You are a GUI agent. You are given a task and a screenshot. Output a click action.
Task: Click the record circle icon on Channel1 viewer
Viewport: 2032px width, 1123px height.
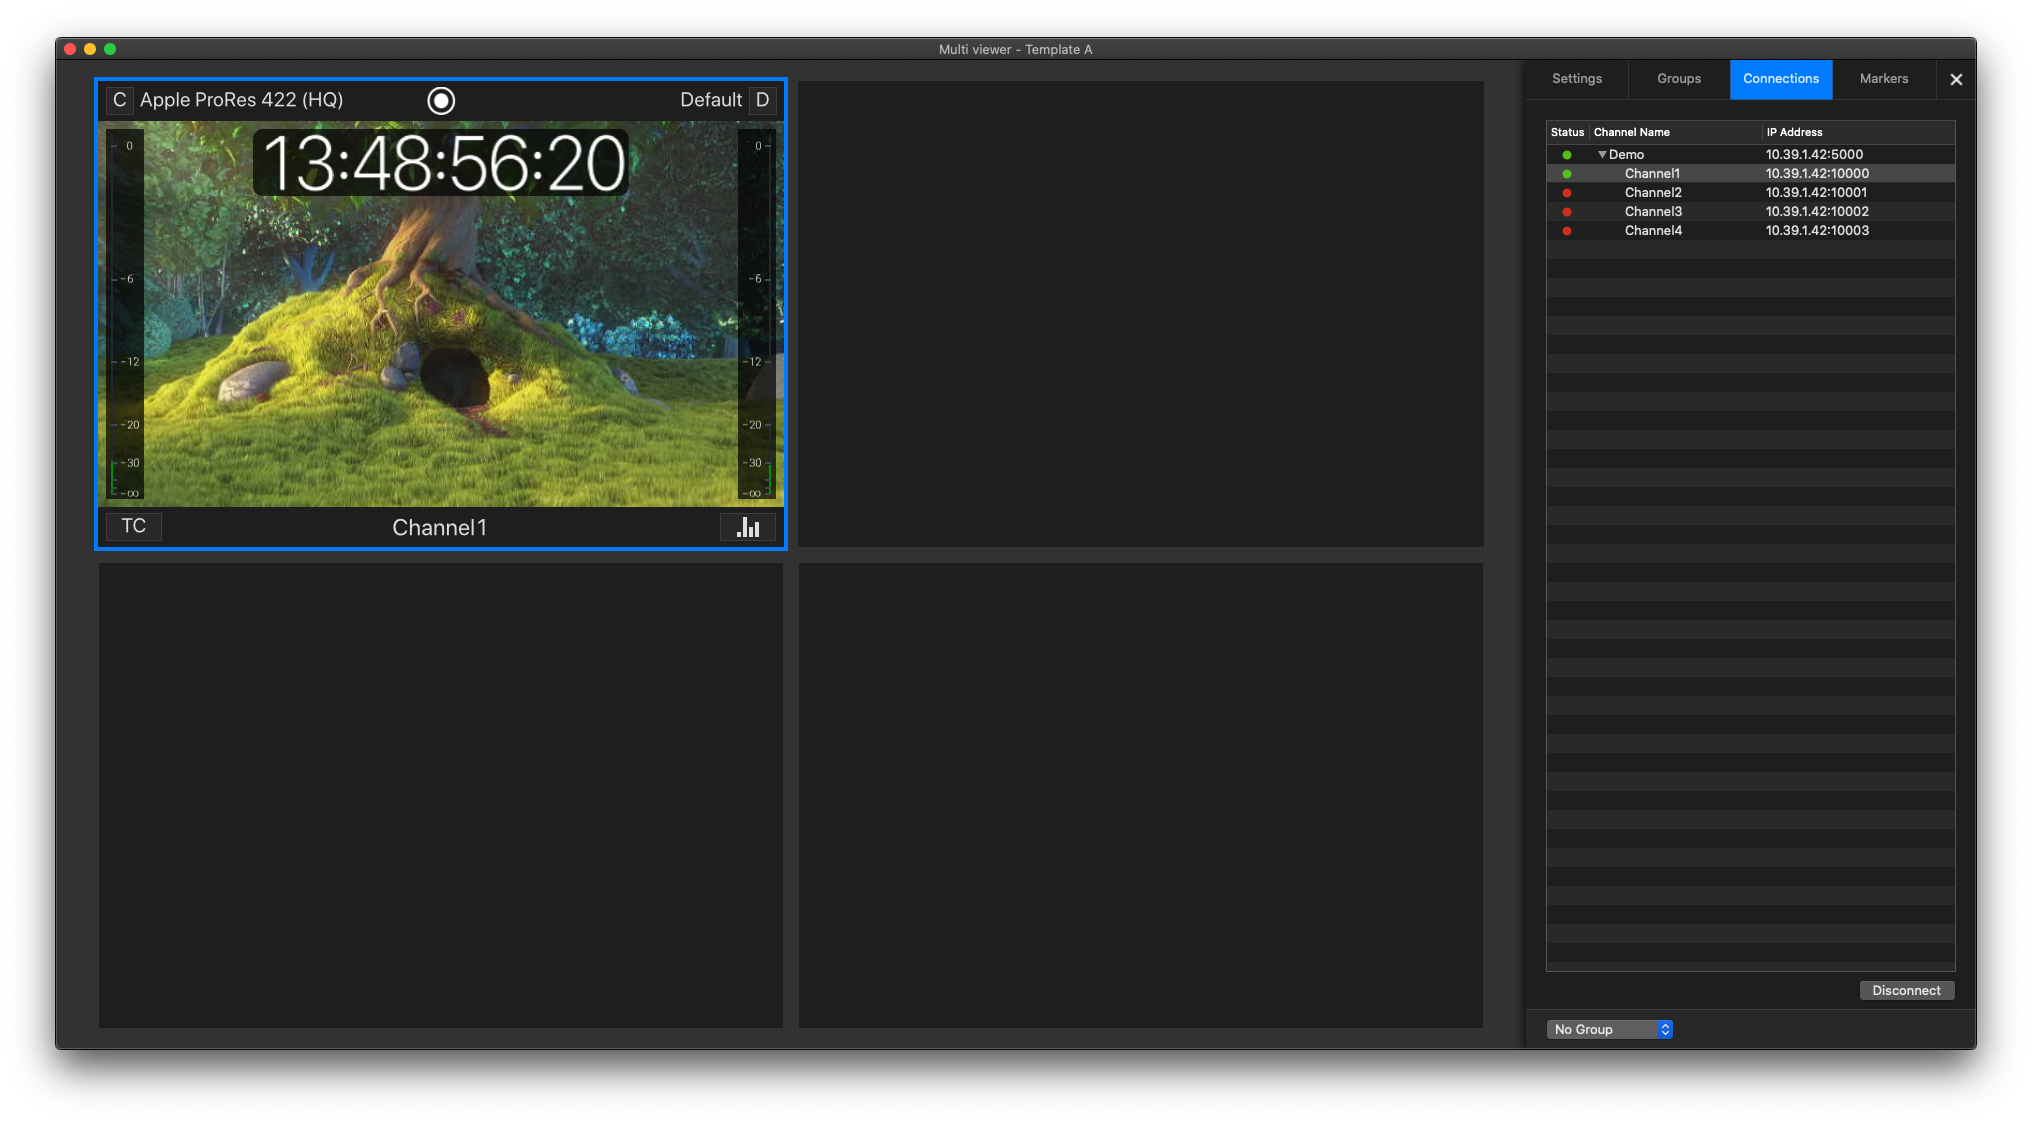441,100
